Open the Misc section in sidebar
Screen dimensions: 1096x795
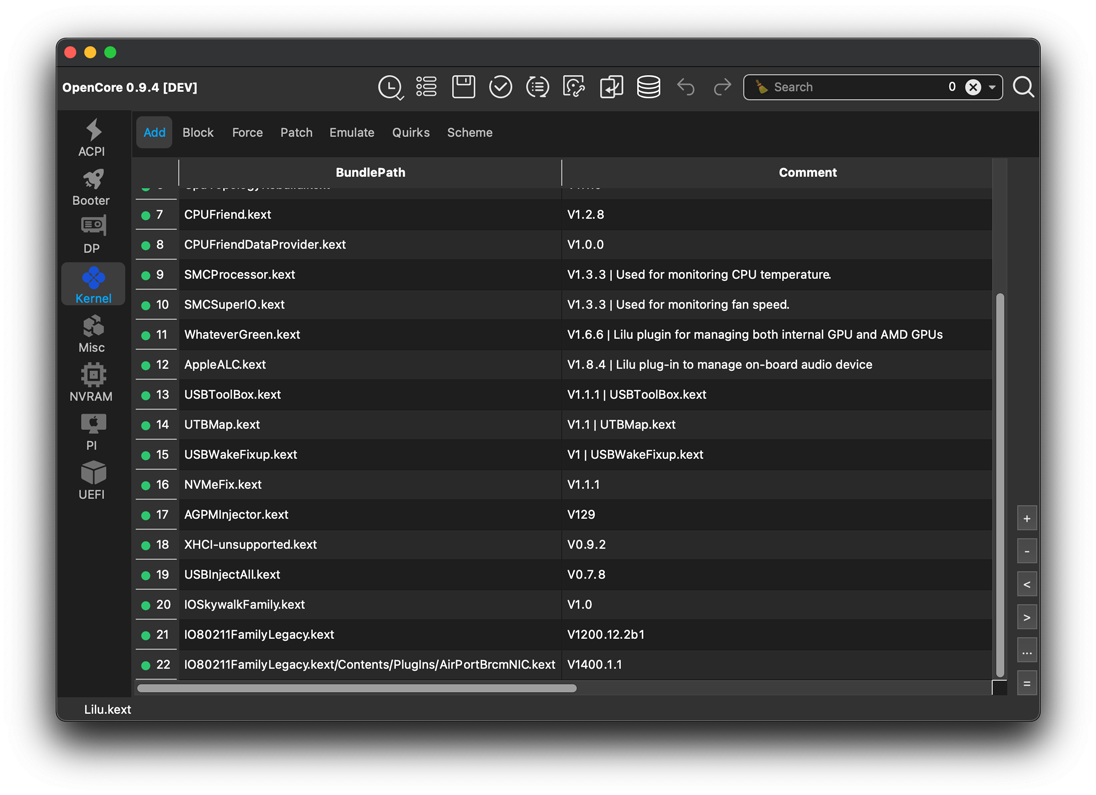coord(92,334)
